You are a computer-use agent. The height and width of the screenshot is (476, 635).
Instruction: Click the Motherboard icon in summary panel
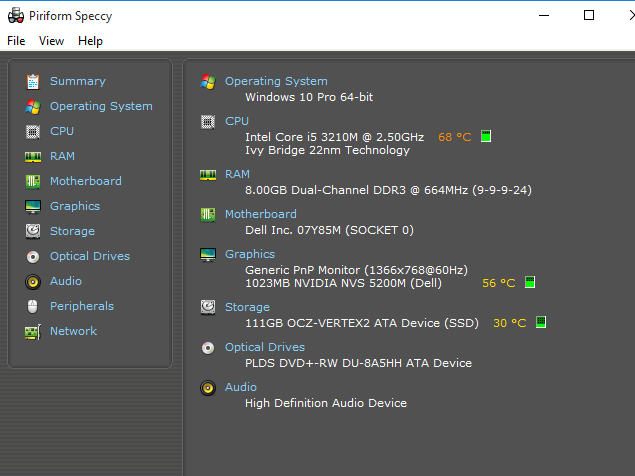[x=208, y=214]
